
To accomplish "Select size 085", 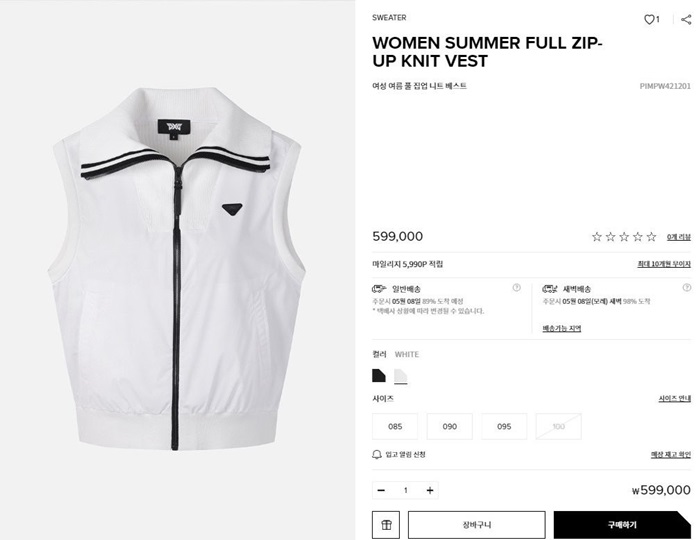I will coord(395,426).
